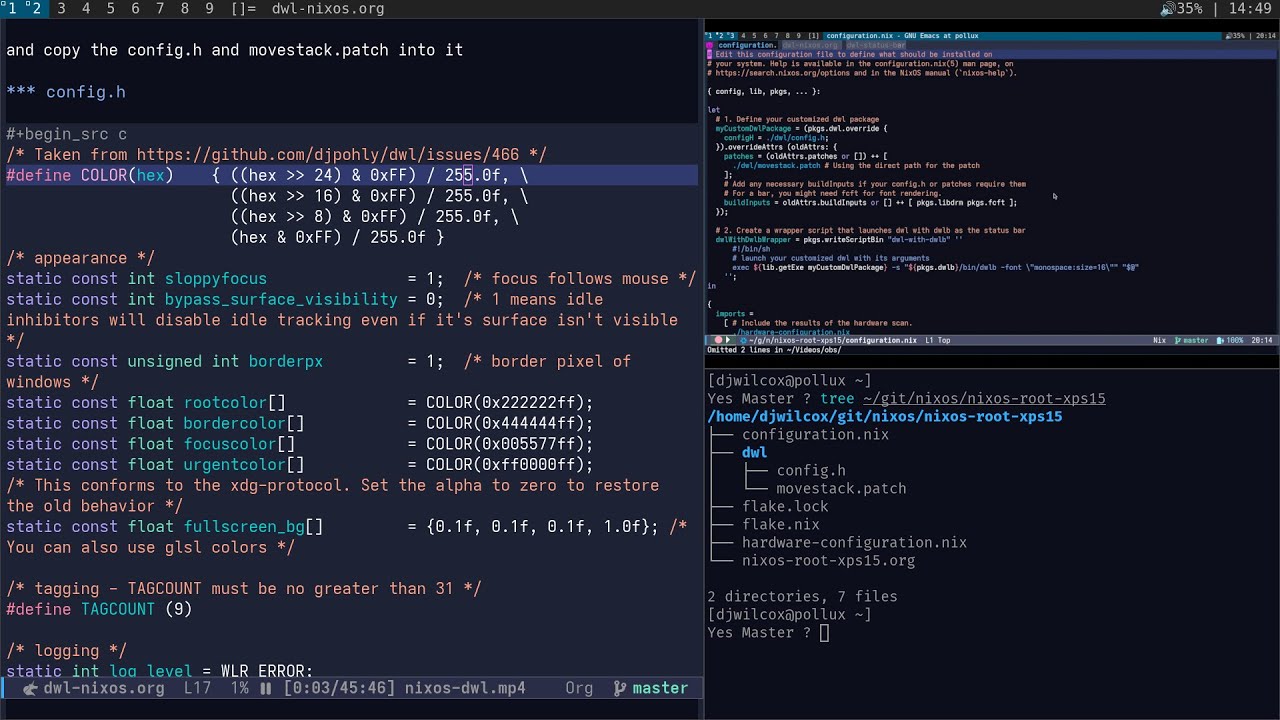Image resolution: width=1280 pixels, height=720 pixels.
Task: Click configuration.nix in terminal tree output
Action: click(x=815, y=434)
